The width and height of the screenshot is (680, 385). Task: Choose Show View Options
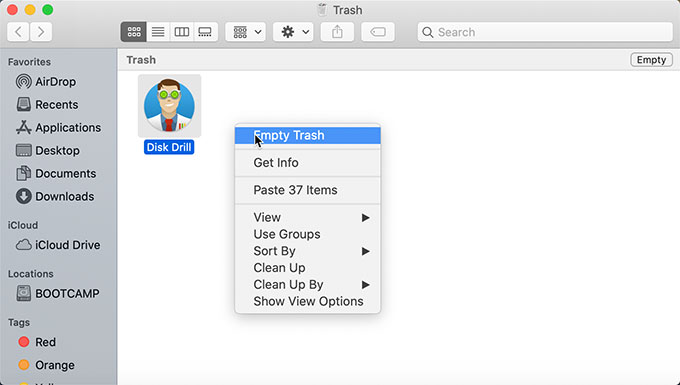(307, 301)
